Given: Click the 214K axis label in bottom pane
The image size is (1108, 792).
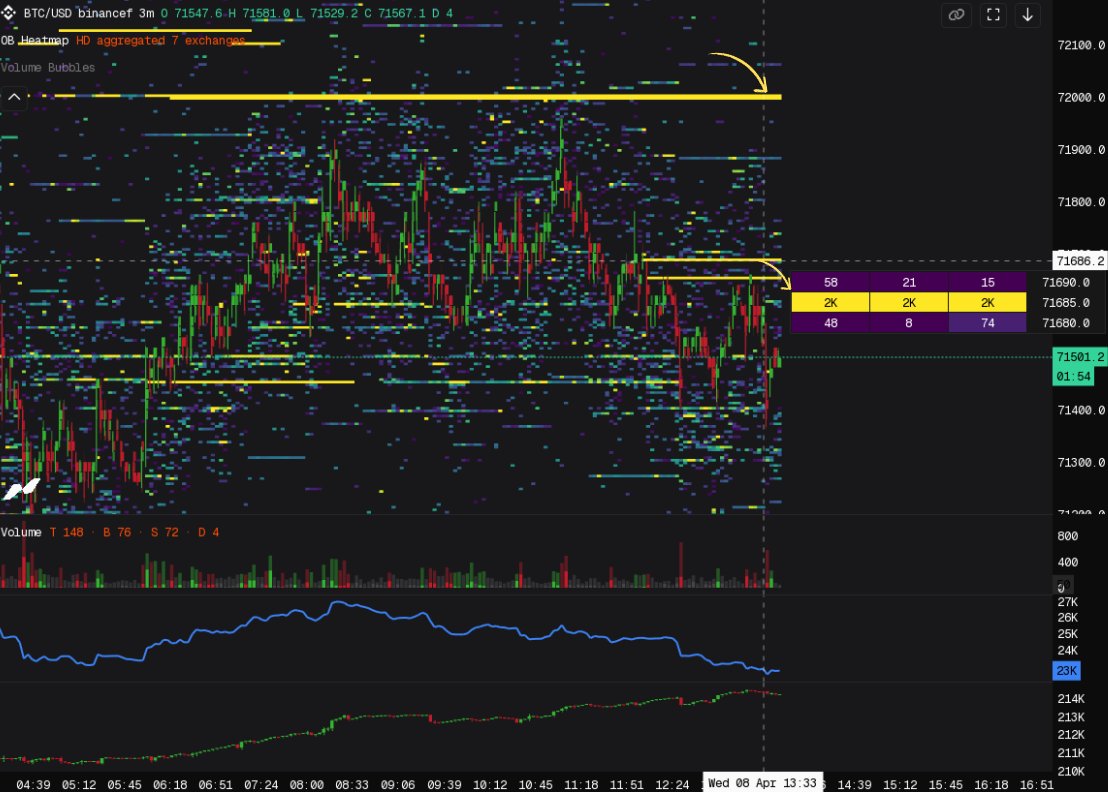Looking at the screenshot, I should 1071,698.
